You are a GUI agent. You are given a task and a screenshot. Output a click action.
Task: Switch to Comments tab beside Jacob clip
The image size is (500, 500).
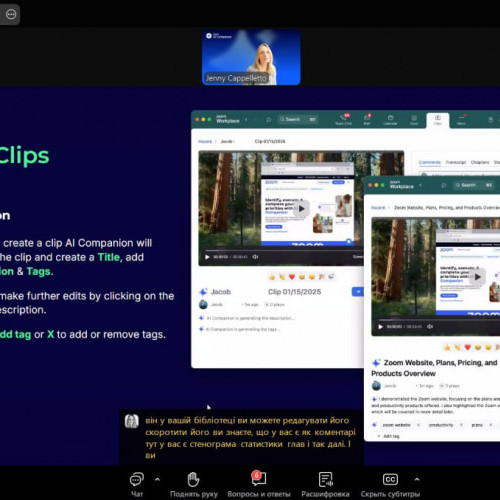(430, 162)
